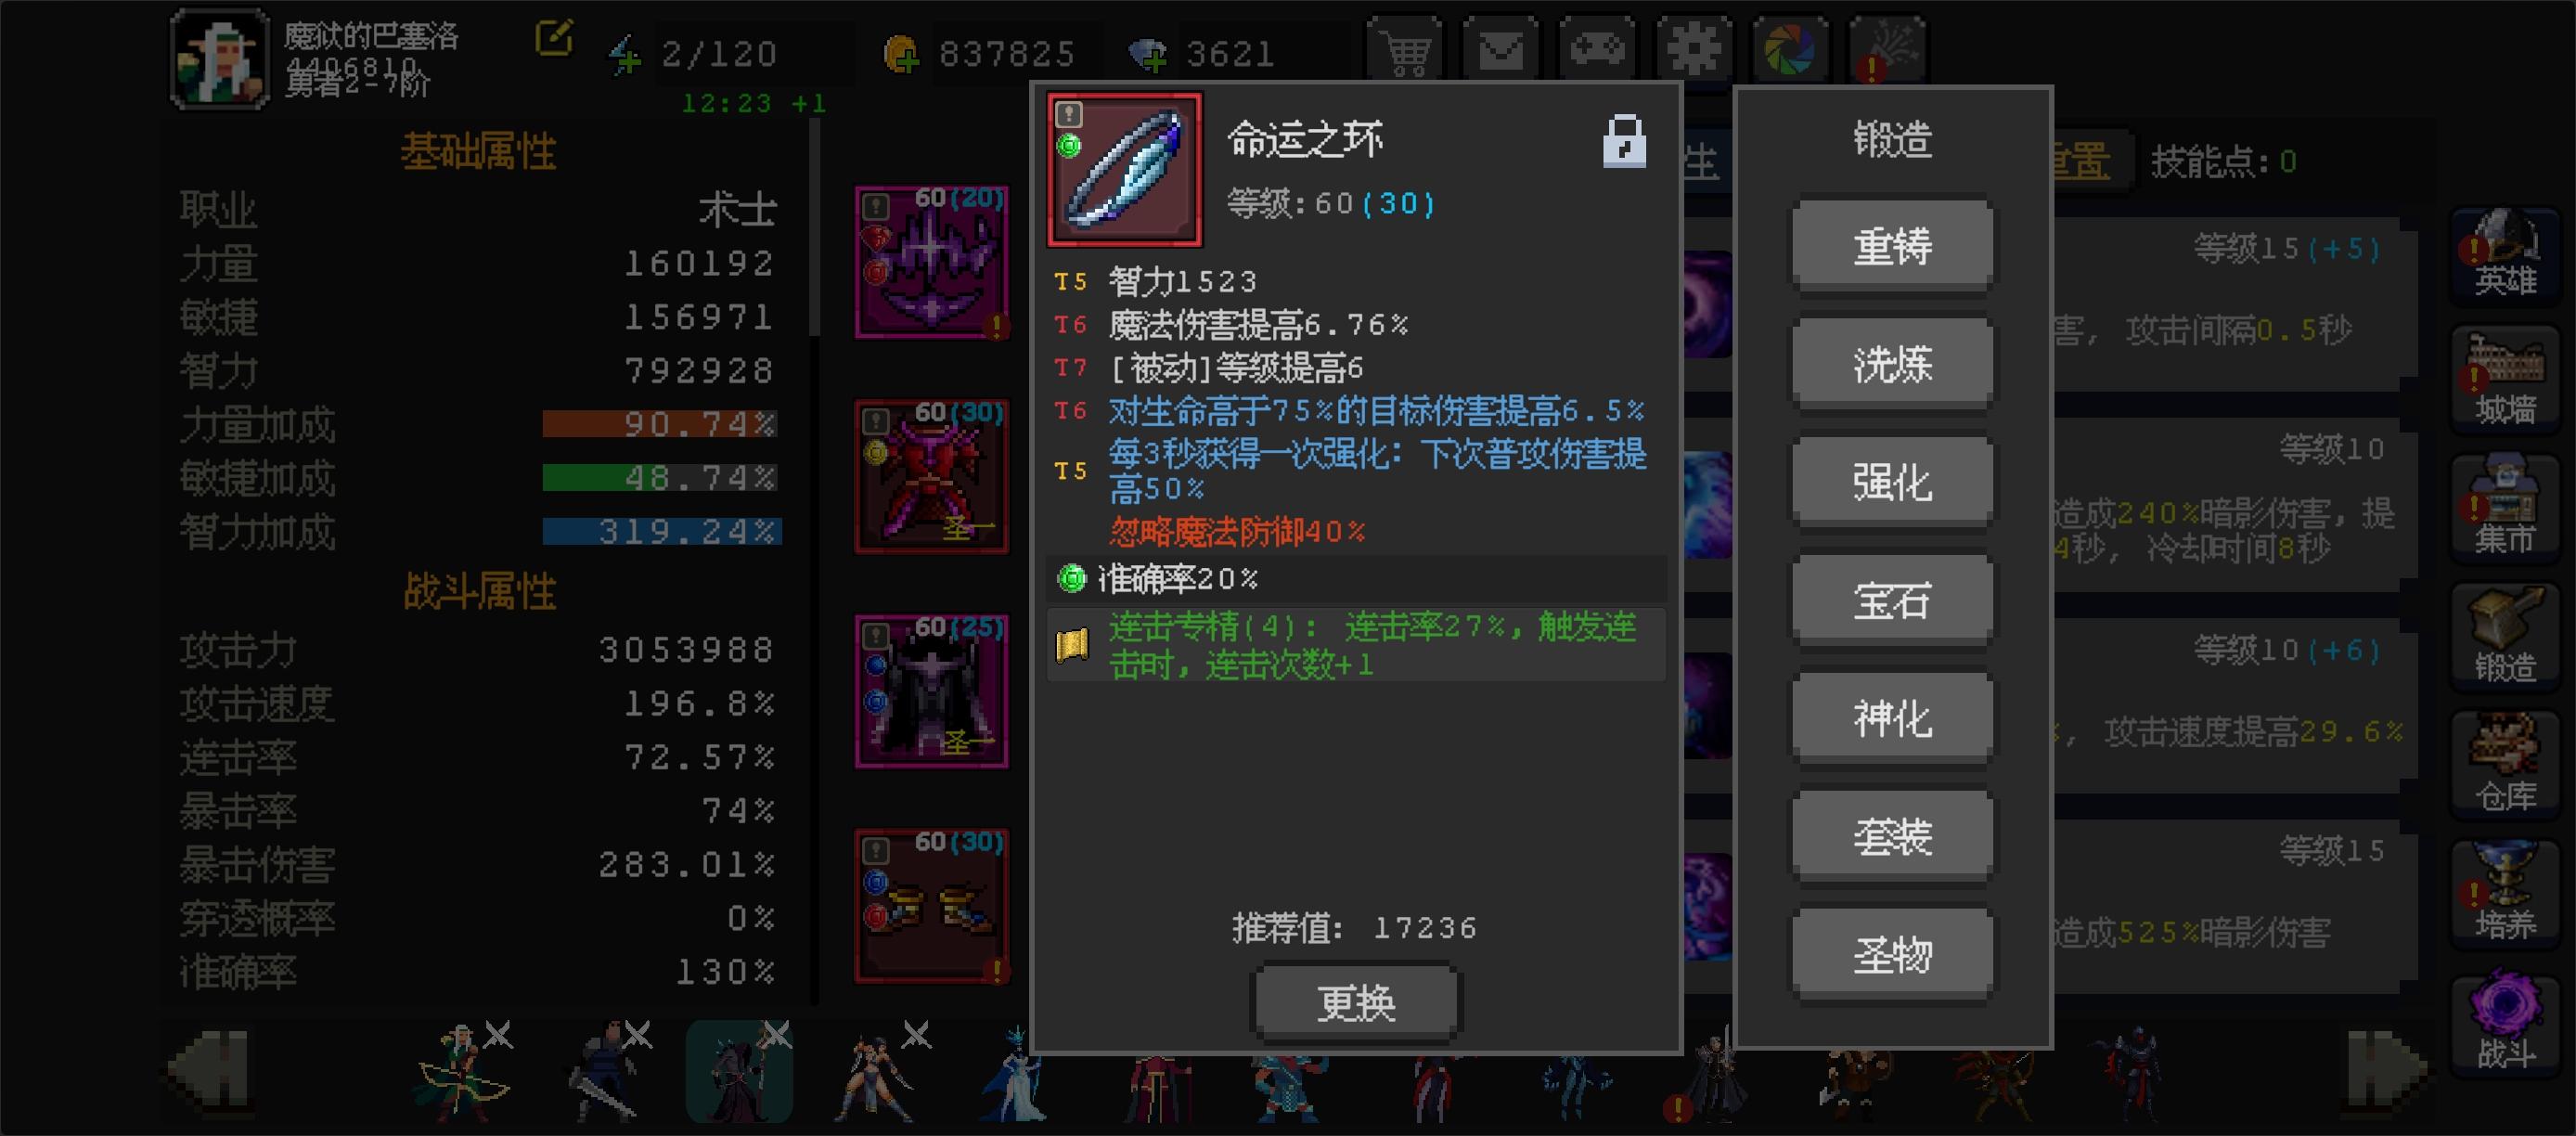
Task: Open the gamepad icon in top bar
Action: [1596, 48]
